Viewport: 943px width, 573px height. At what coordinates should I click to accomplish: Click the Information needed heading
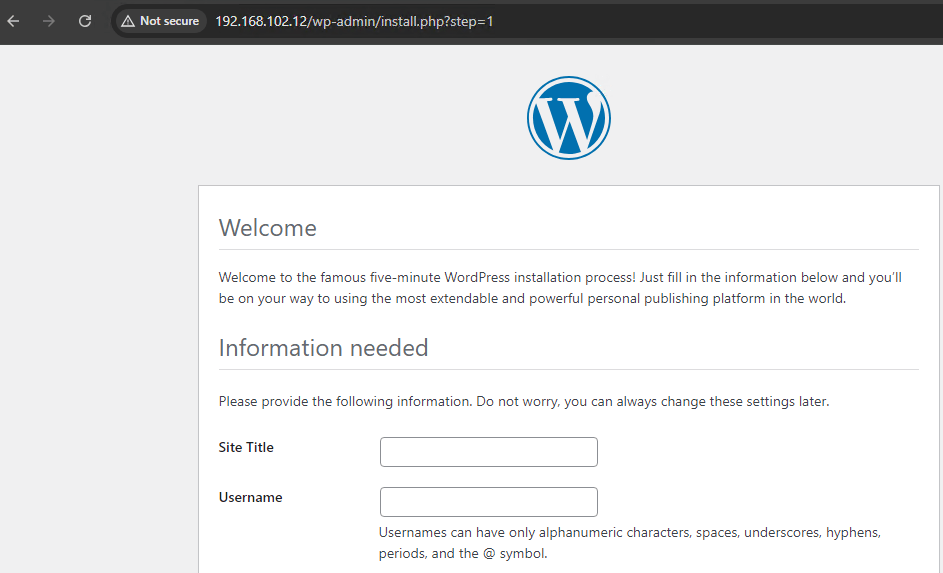point(323,348)
